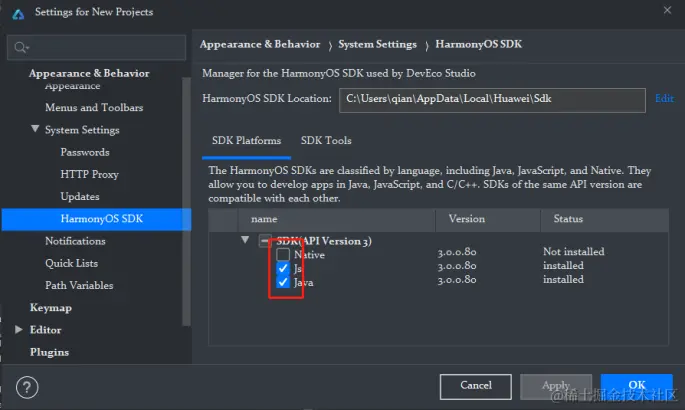
Task: Click the settings tree vertical scrollbar
Action: (x=187, y=201)
